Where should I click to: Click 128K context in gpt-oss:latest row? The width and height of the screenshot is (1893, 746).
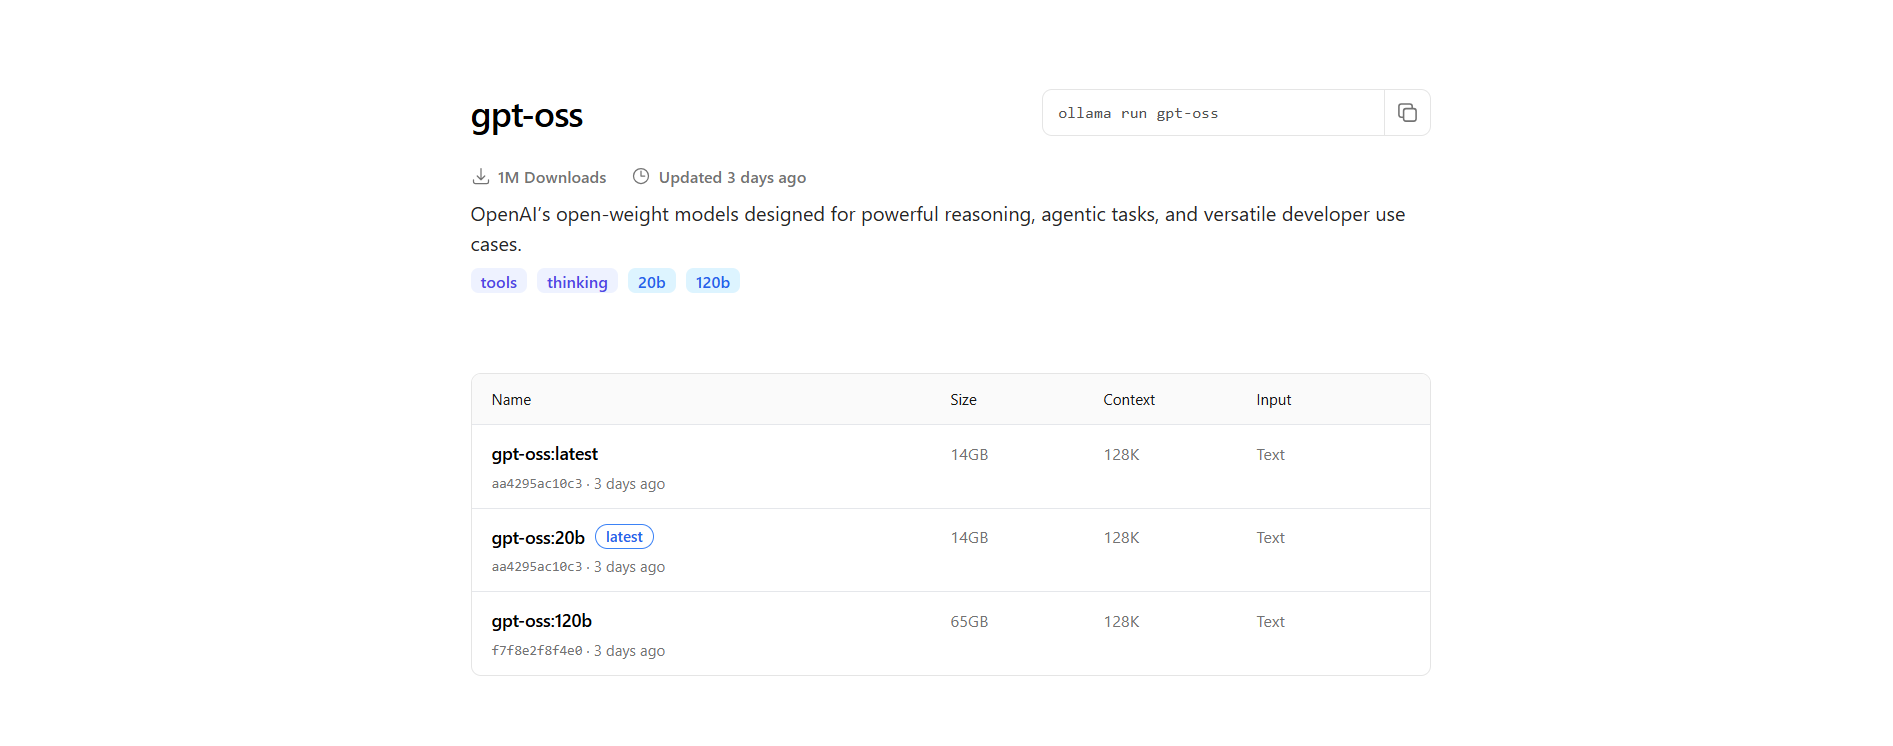[1121, 455]
